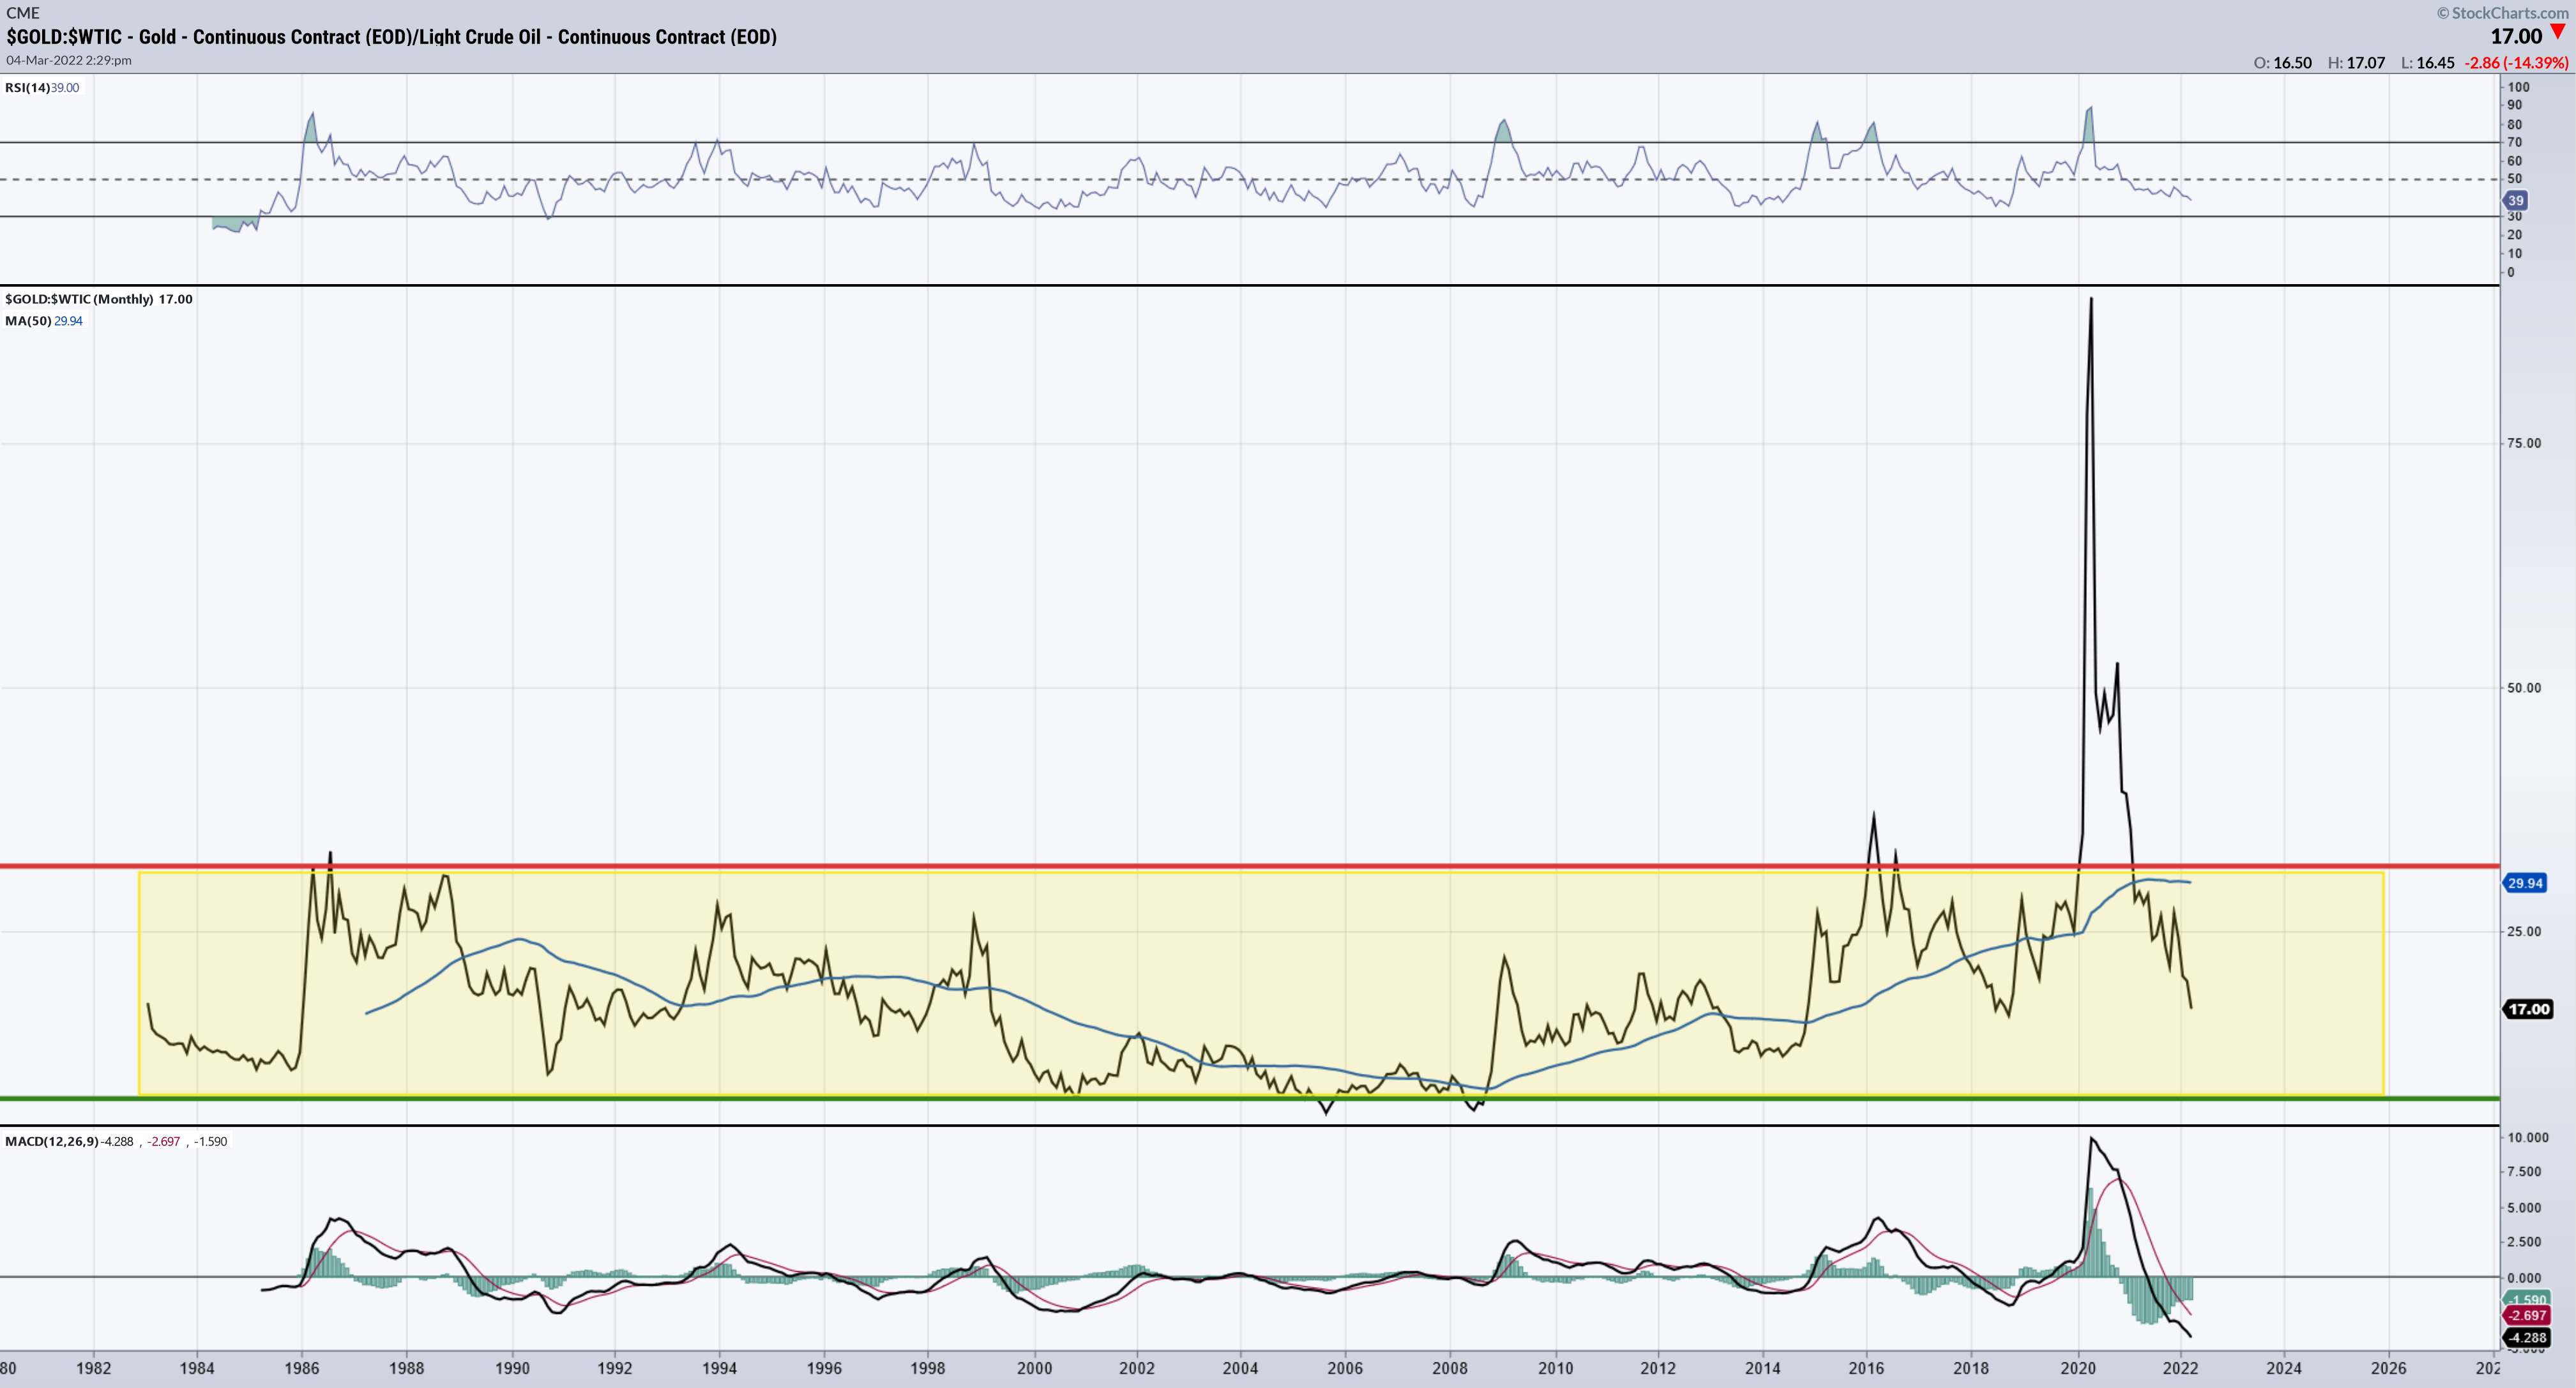Viewport: 2576px width, 1388px height.
Task: Select the MA(50) overlay label
Action: tap(28, 321)
